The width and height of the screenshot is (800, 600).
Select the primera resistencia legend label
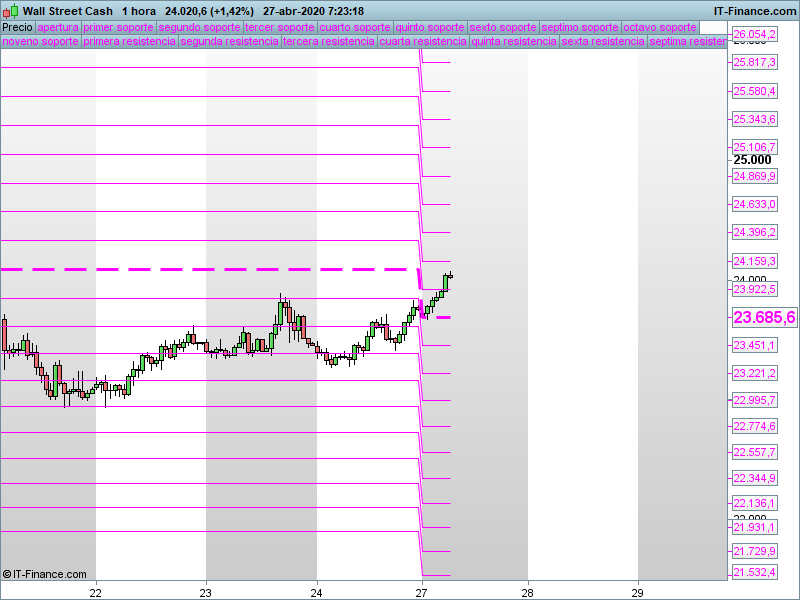click(x=130, y=41)
